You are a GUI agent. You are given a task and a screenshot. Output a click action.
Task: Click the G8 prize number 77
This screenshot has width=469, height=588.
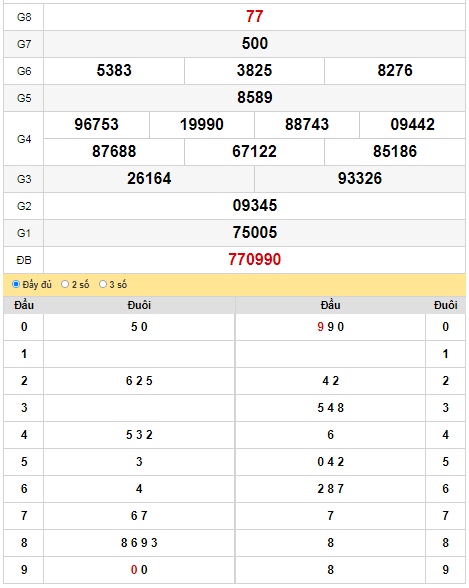(x=255, y=16)
